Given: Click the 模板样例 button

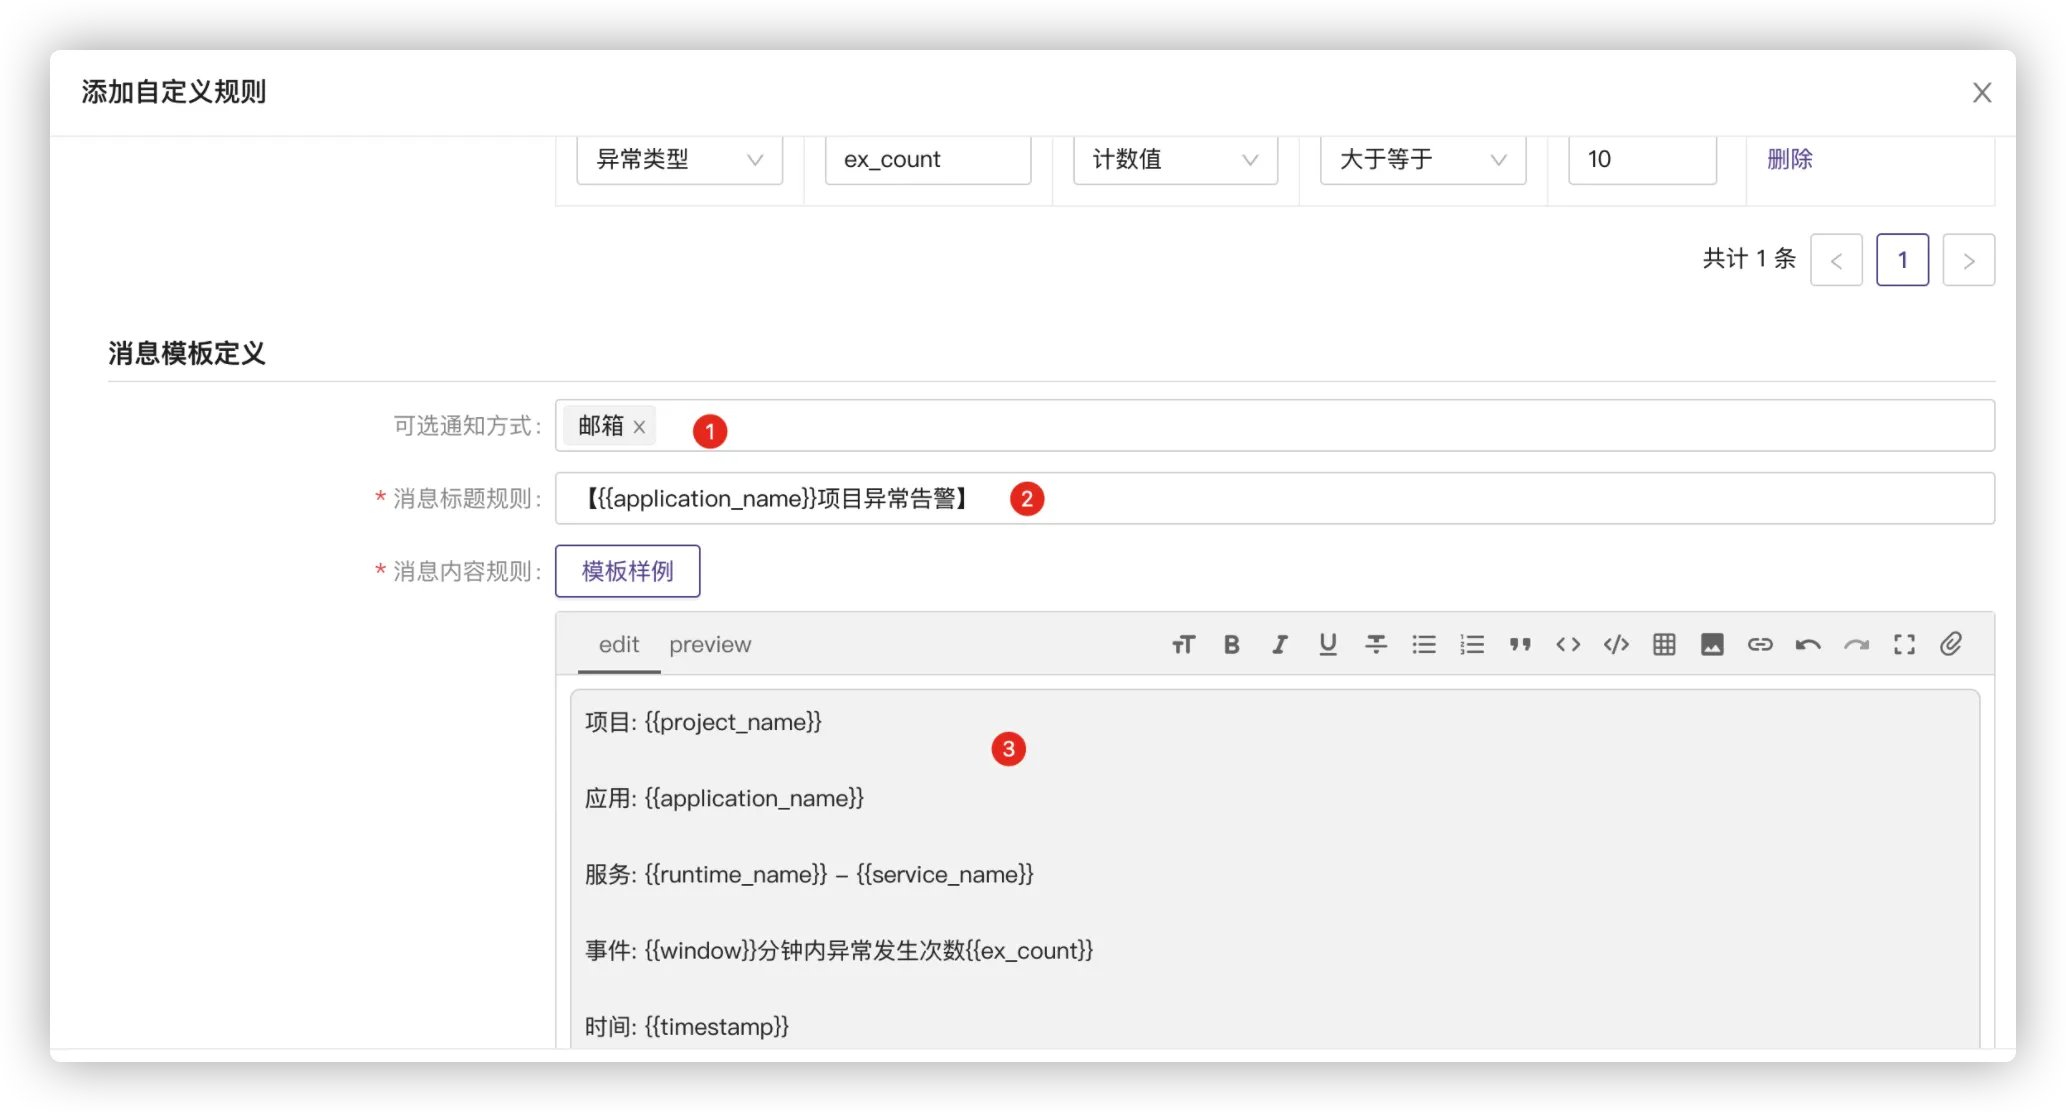Looking at the screenshot, I should 627,571.
